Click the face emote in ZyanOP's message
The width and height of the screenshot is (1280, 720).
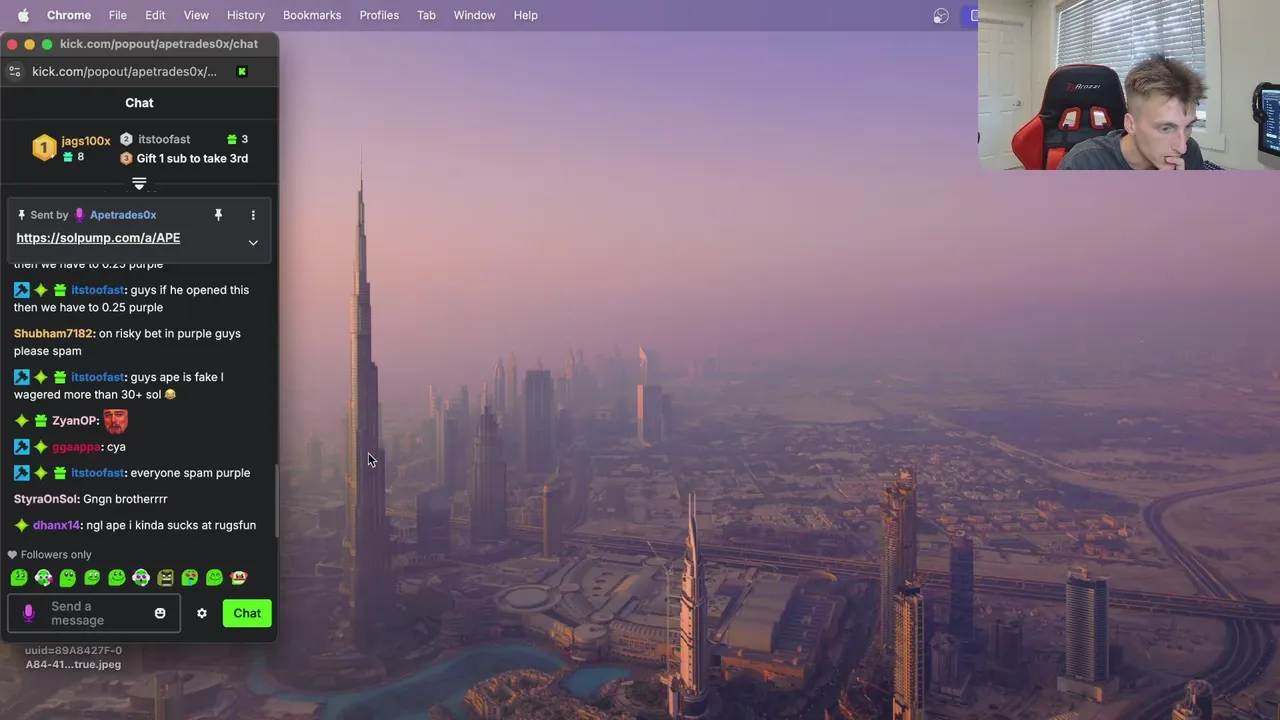click(x=115, y=421)
